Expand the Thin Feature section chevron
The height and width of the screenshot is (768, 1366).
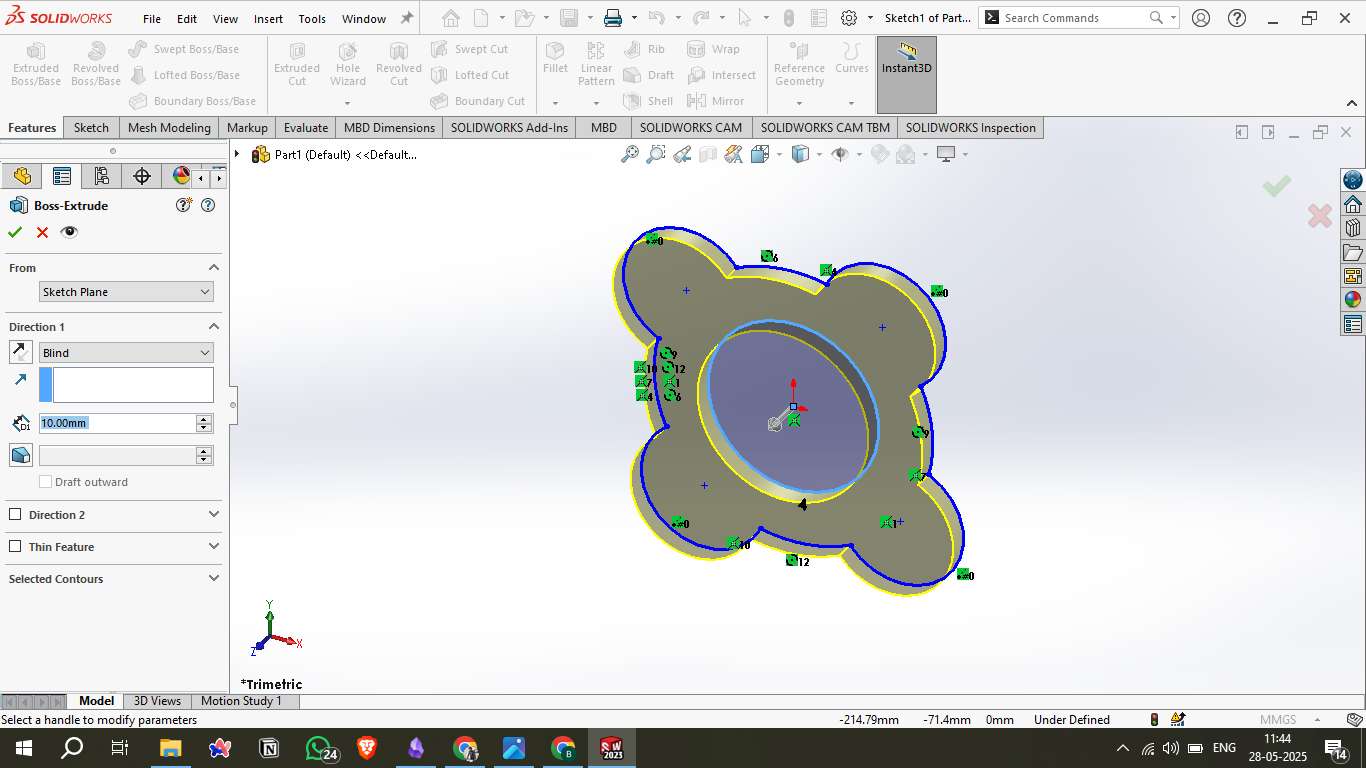213,547
